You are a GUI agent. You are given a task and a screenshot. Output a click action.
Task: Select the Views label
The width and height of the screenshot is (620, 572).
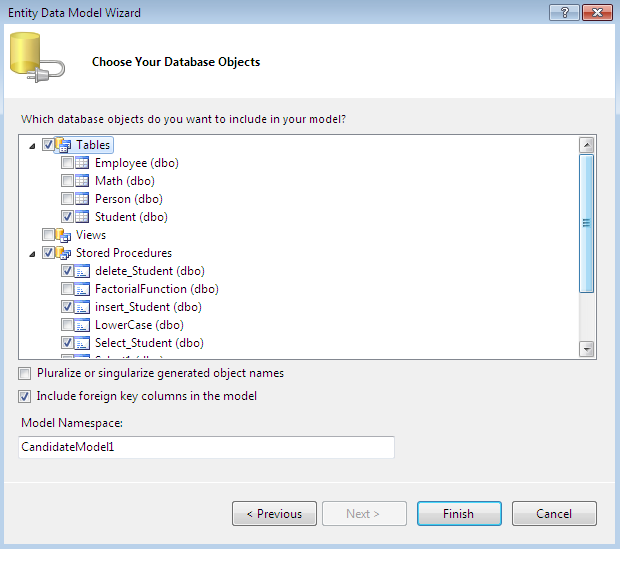click(x=91, y=235)
